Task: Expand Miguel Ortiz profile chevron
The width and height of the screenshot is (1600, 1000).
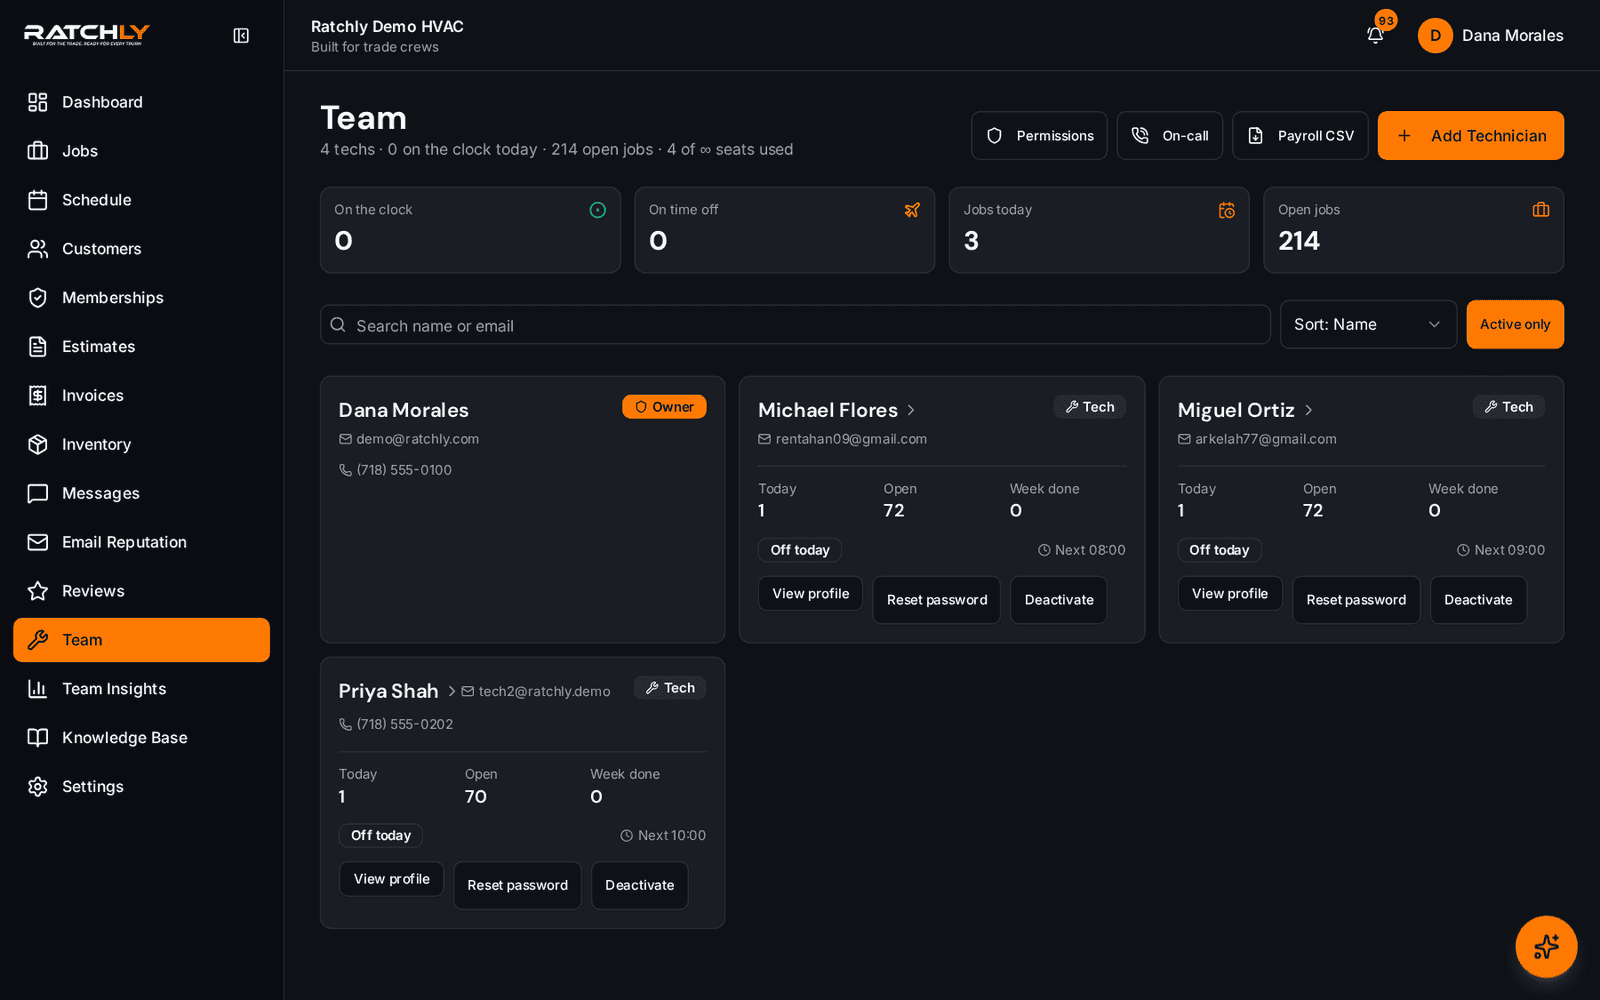Action: pos(1309,410)
